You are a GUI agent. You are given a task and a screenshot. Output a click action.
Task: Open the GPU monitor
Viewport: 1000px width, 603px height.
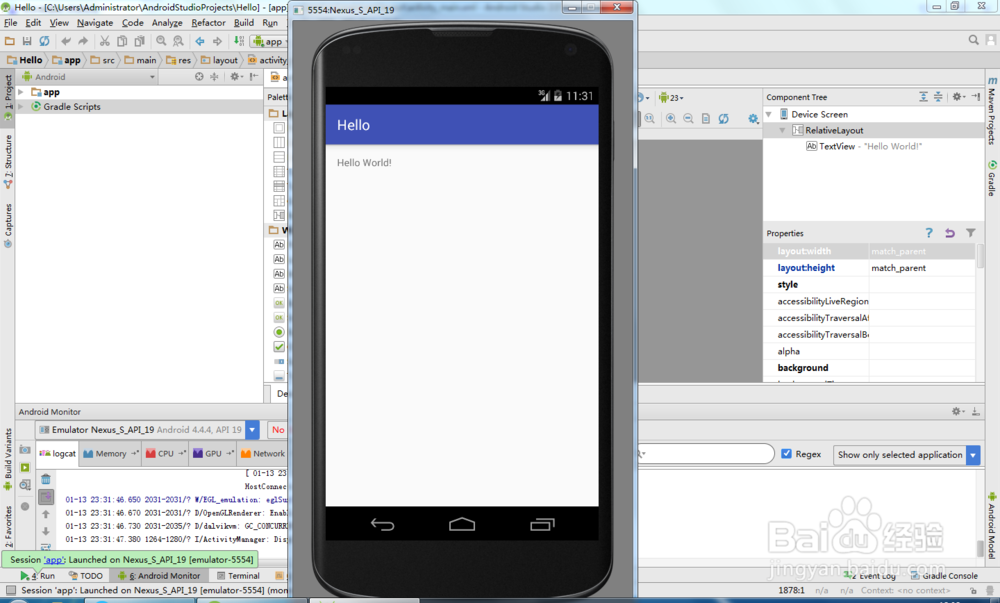tap(211, 453)
